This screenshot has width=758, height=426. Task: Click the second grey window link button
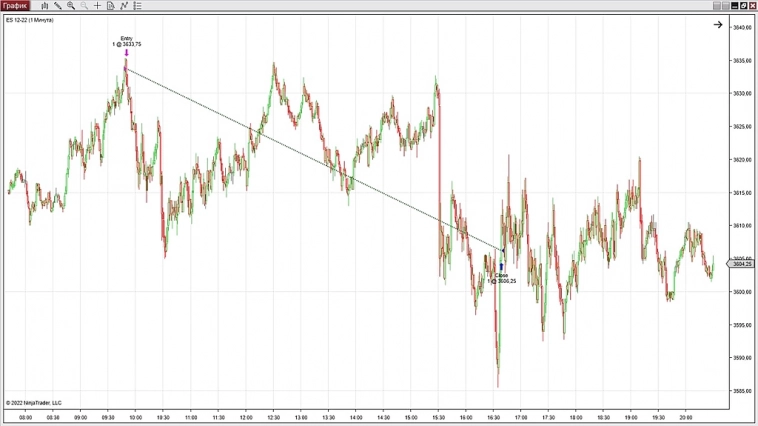click(x=726, y=6)
